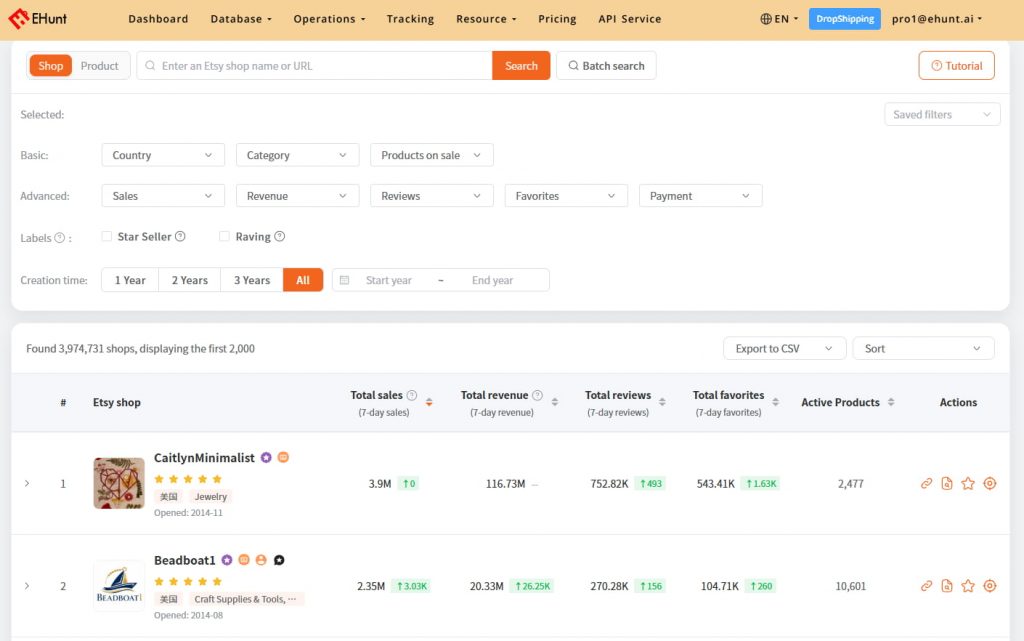Click the Labels help question icon
The height and width of the screenshot is (641, 1024).
(x=59, y=238)
